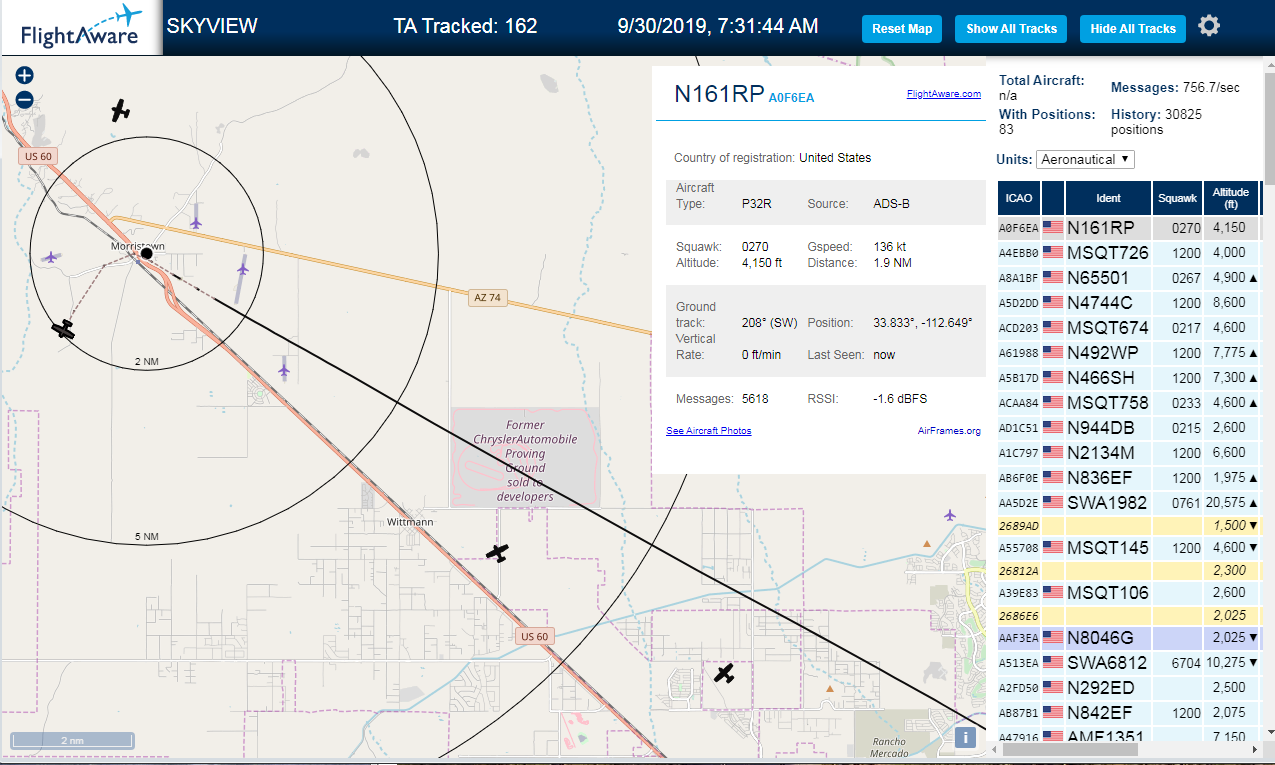Zoom in the map with plus button
Image resolution: width=1275 pixels, height=765 pixels.
point(25,75)
